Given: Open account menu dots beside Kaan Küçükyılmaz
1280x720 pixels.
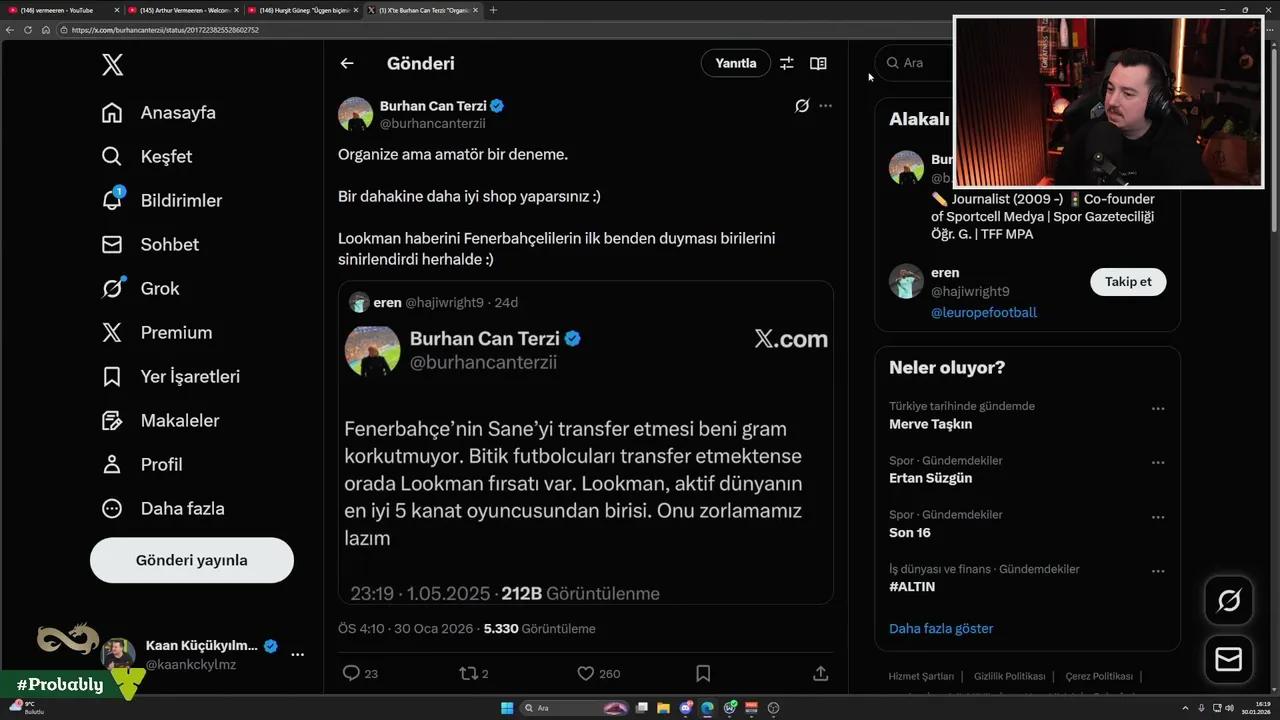Looking at the screenshot, I should point(297,654).
